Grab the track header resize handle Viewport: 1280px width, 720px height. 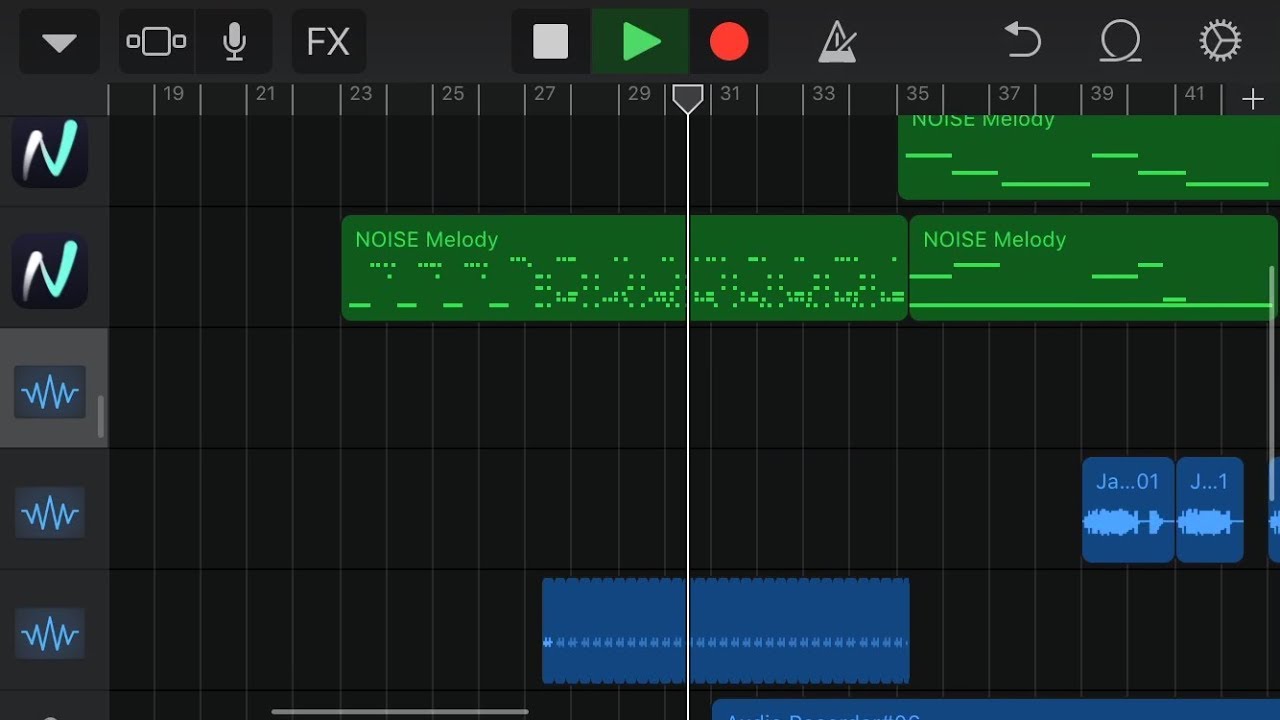tap(100, 416)
